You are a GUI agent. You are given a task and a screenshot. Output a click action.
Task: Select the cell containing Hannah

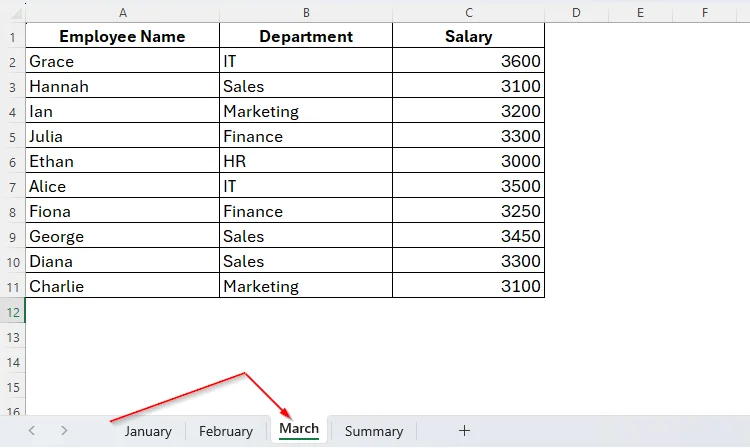coord(122,86)
